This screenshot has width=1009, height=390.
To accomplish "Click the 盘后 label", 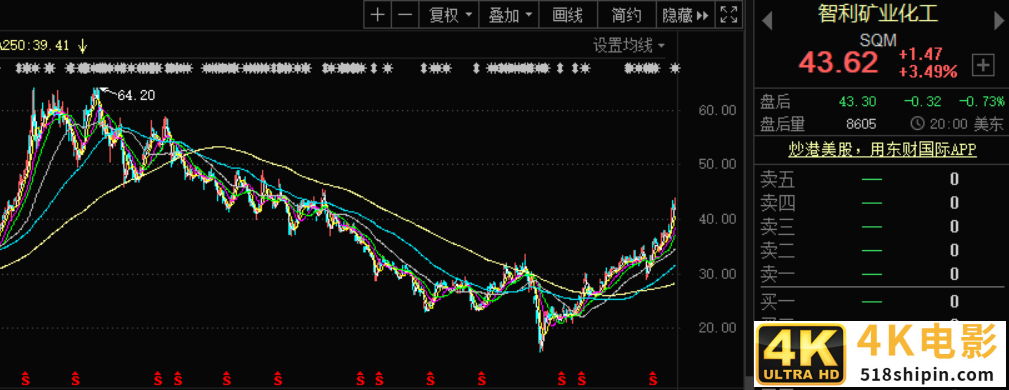I will coord(775,102).
